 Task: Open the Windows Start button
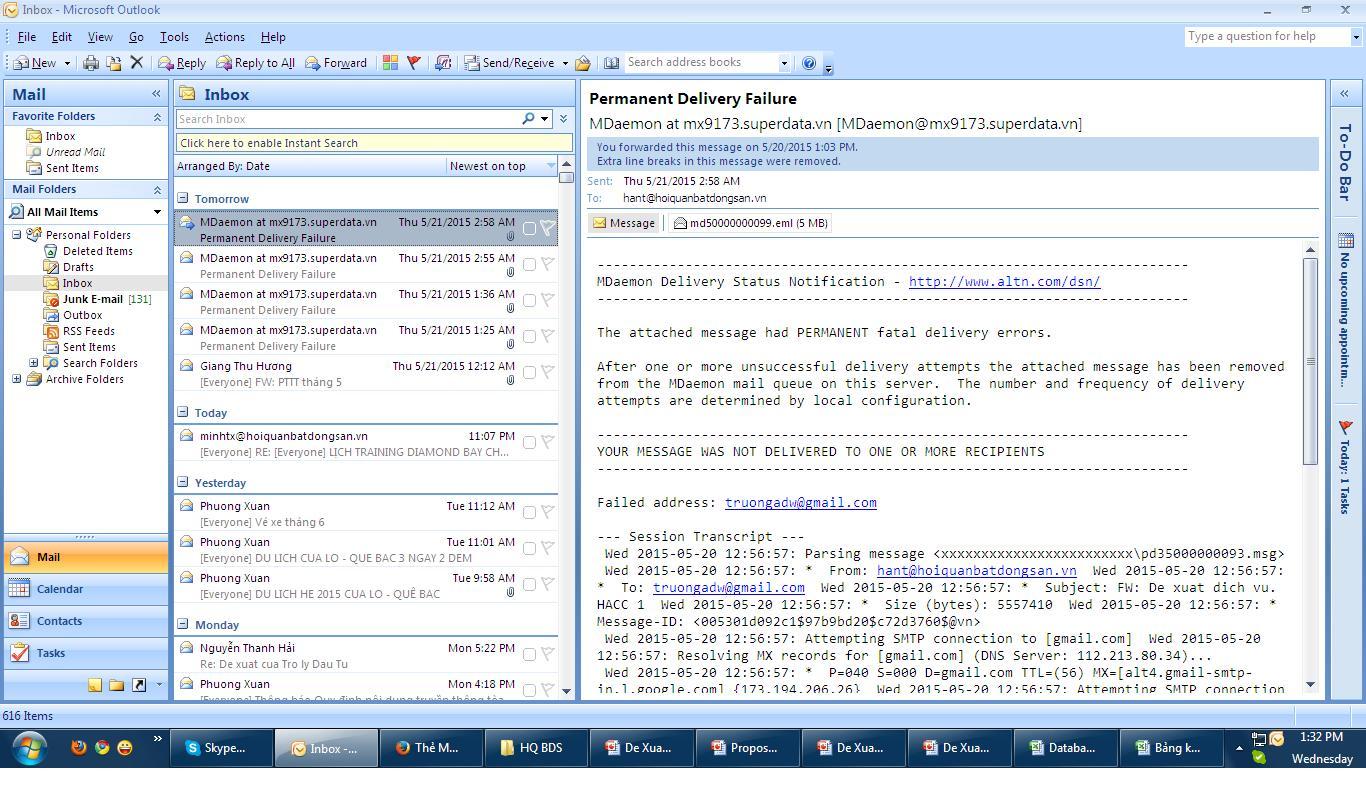coord(28,747)
